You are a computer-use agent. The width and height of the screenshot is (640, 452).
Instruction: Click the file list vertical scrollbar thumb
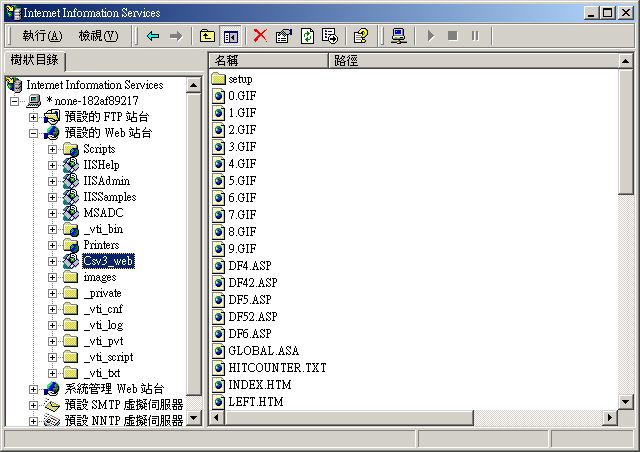point(625,131)
